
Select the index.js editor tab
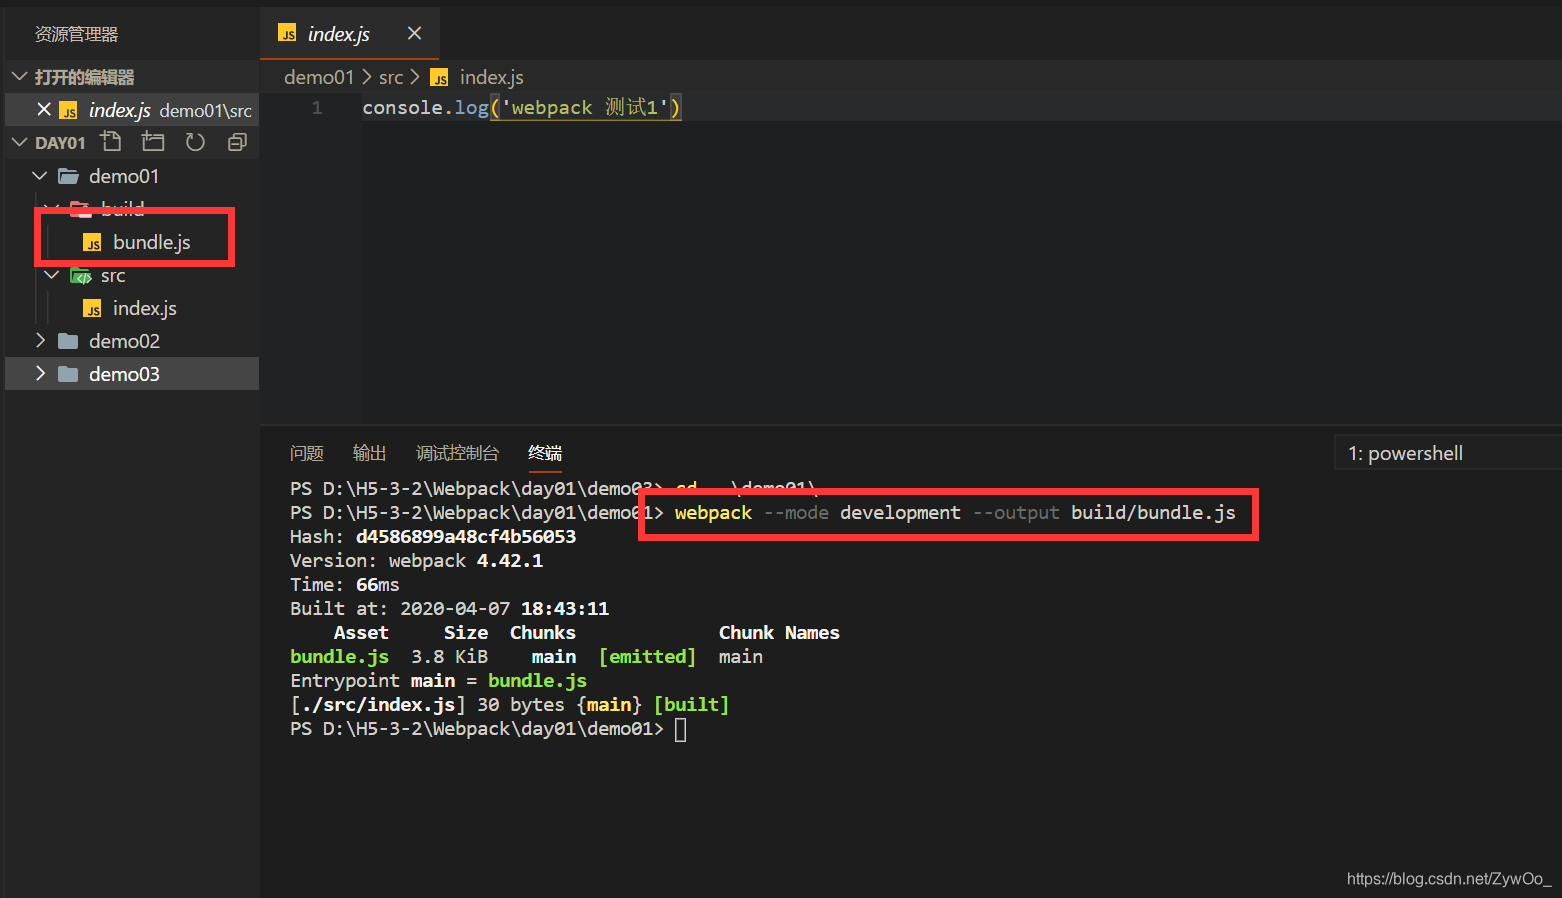click(x=349, y=33)
